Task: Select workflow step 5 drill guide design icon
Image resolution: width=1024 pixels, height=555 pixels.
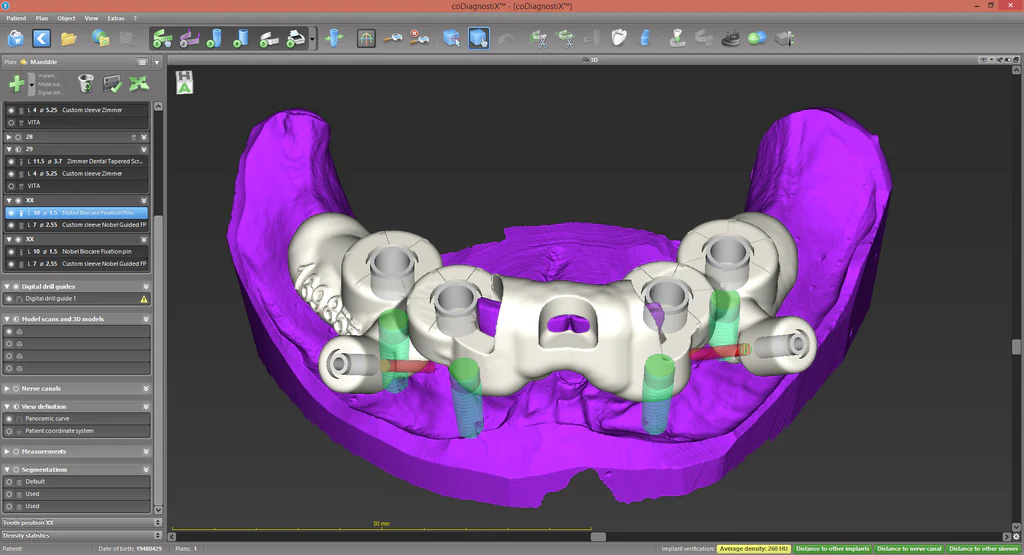Action: (268, 39)
